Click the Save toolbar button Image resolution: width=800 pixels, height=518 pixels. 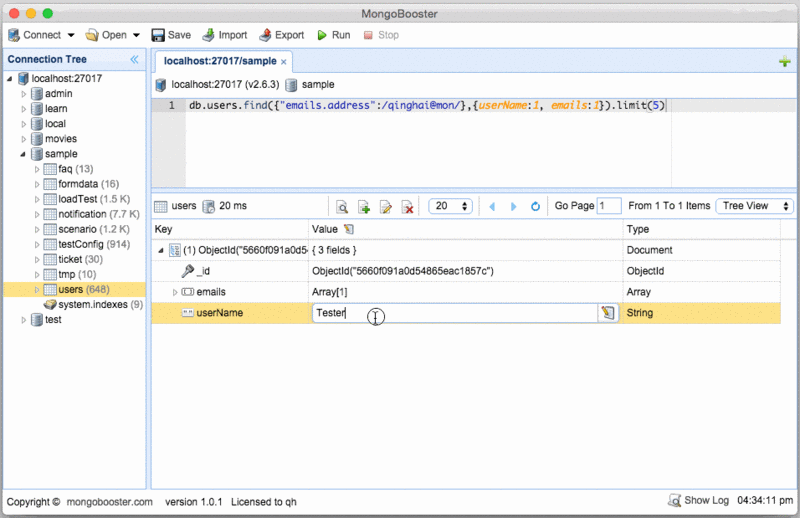pos(170,35)
